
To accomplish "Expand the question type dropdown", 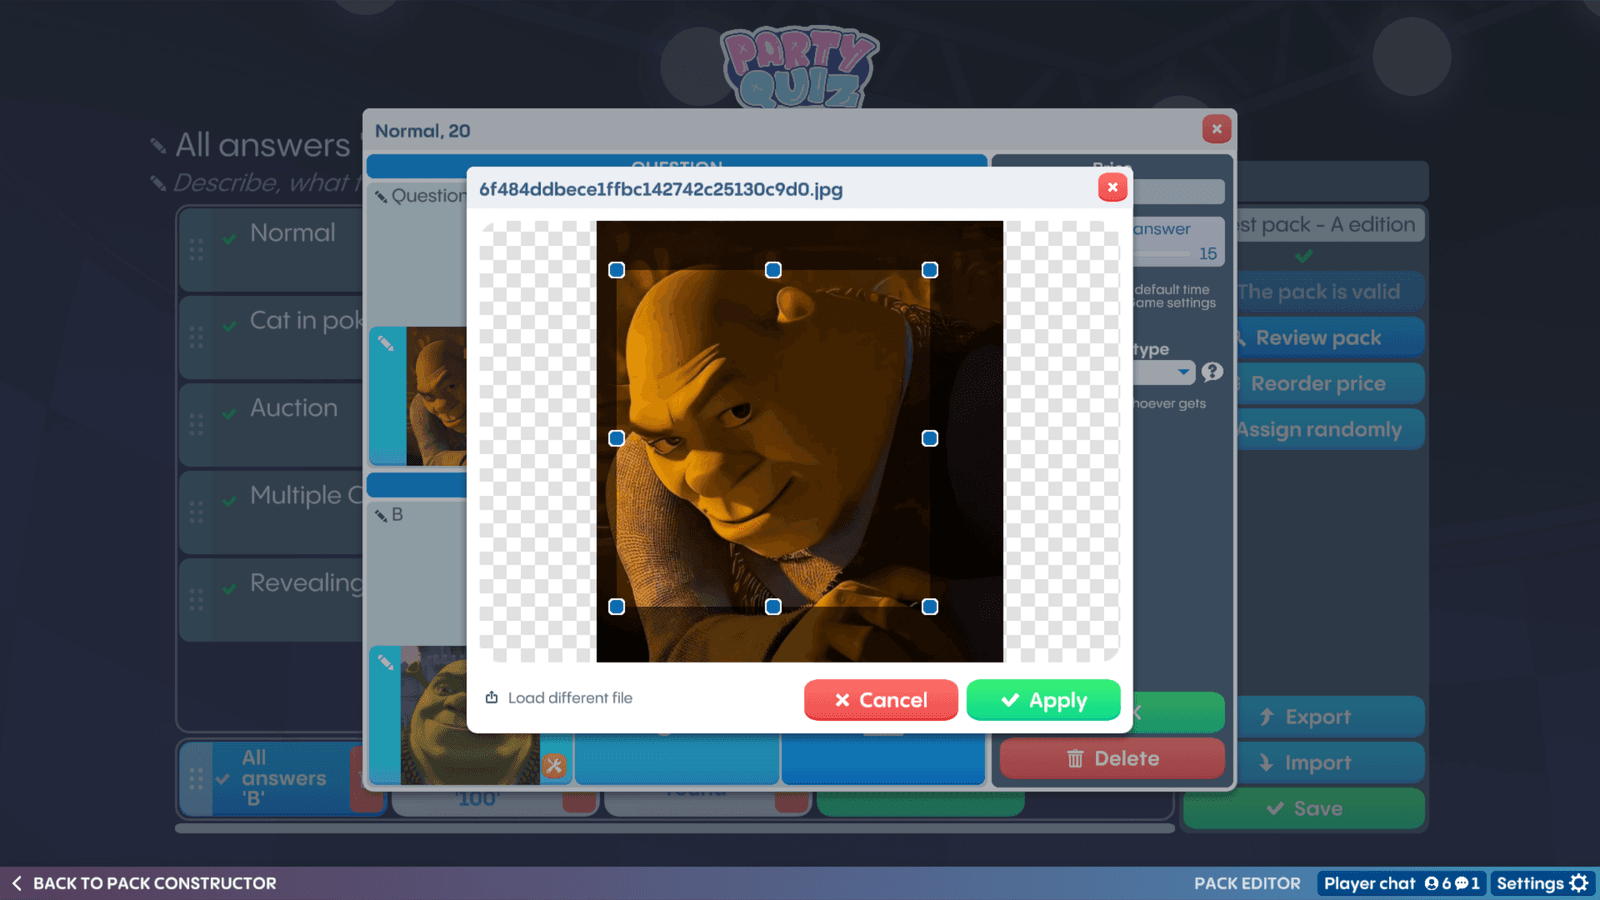I will click(1165, 372).
